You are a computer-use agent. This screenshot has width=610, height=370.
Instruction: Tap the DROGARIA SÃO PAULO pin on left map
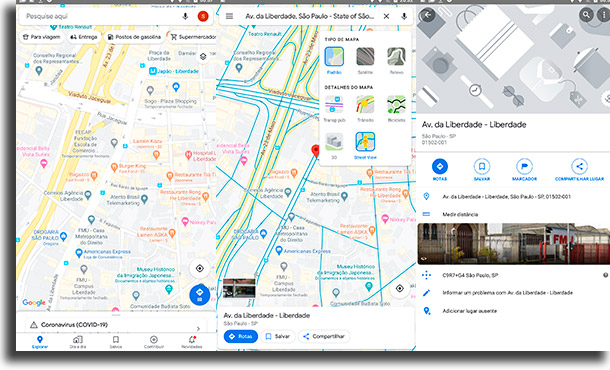coord(63,236)
